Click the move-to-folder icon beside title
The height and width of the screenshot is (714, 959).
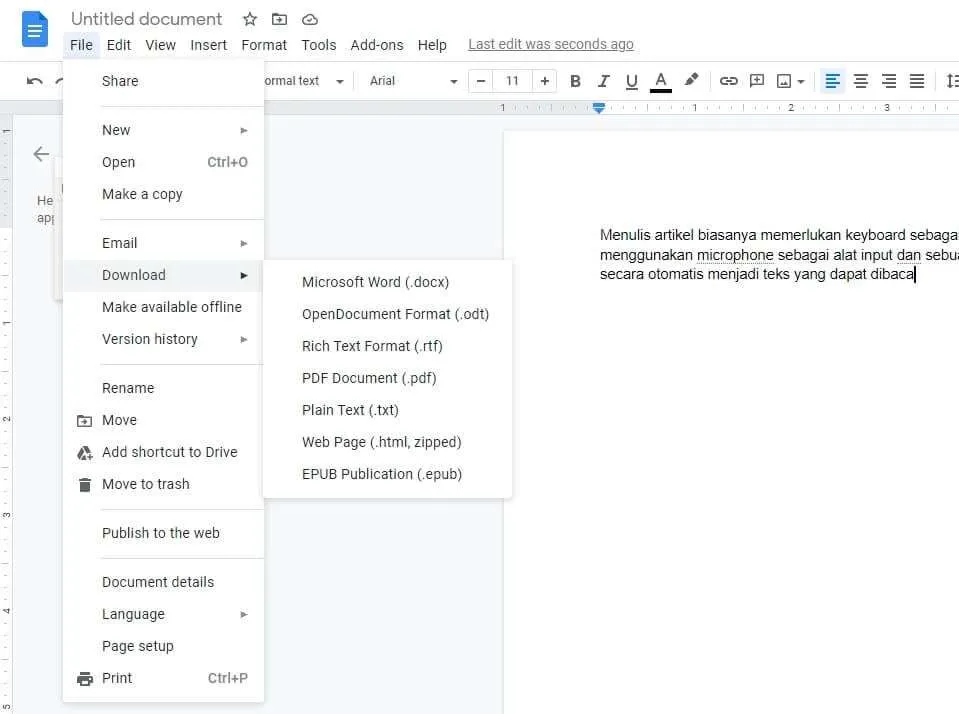tap(280, 19)
